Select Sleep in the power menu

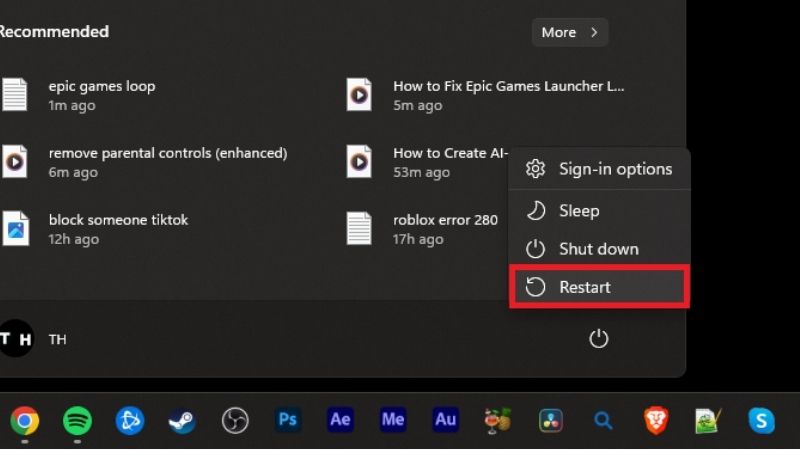pyautogui.click(x=599, y=211)
